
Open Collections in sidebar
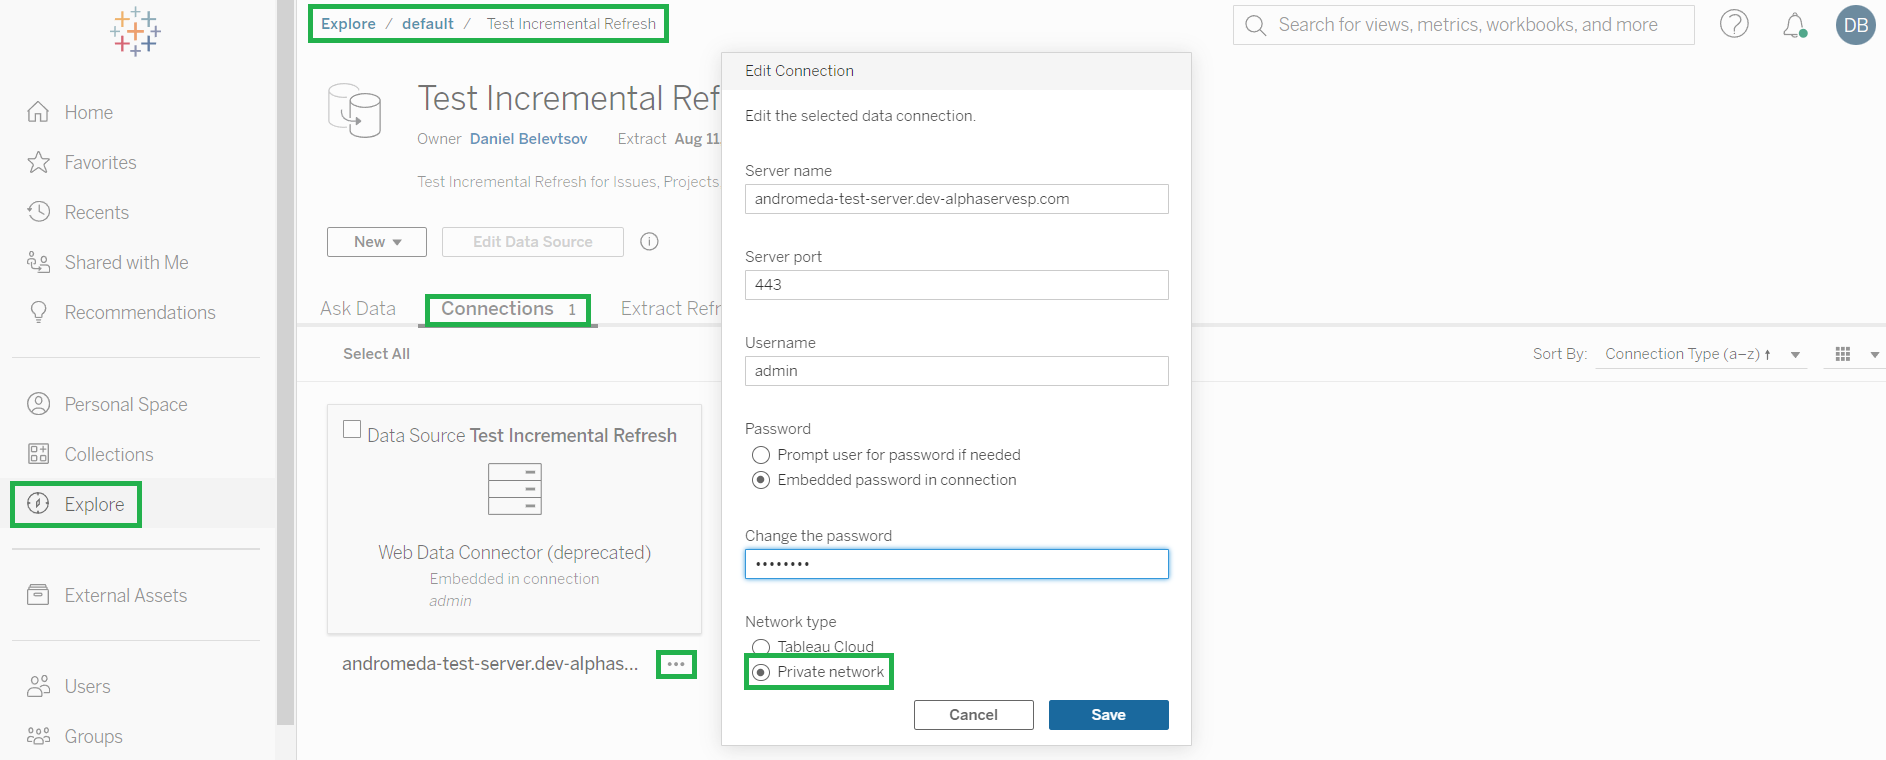point(90,454)
